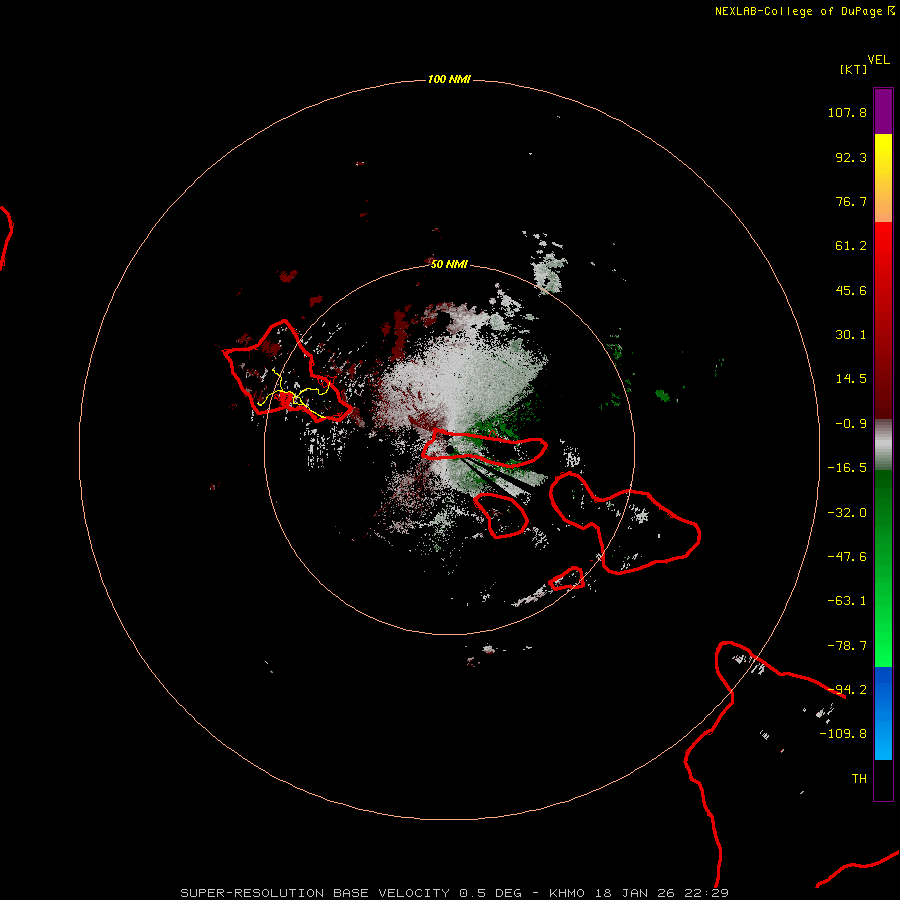Pick the gray near-zero segment of color bar

coord(883,445)
